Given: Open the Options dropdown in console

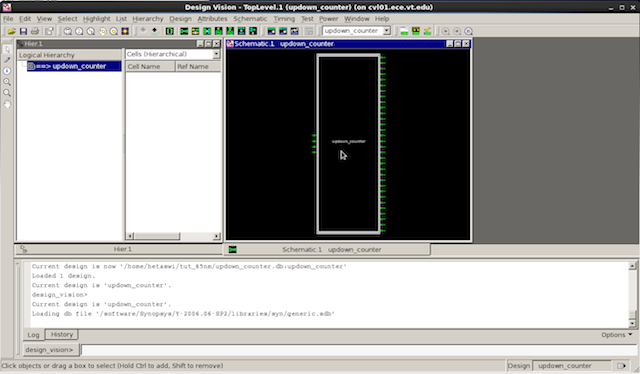Looking at the screenshot, I should pos(616,334).
